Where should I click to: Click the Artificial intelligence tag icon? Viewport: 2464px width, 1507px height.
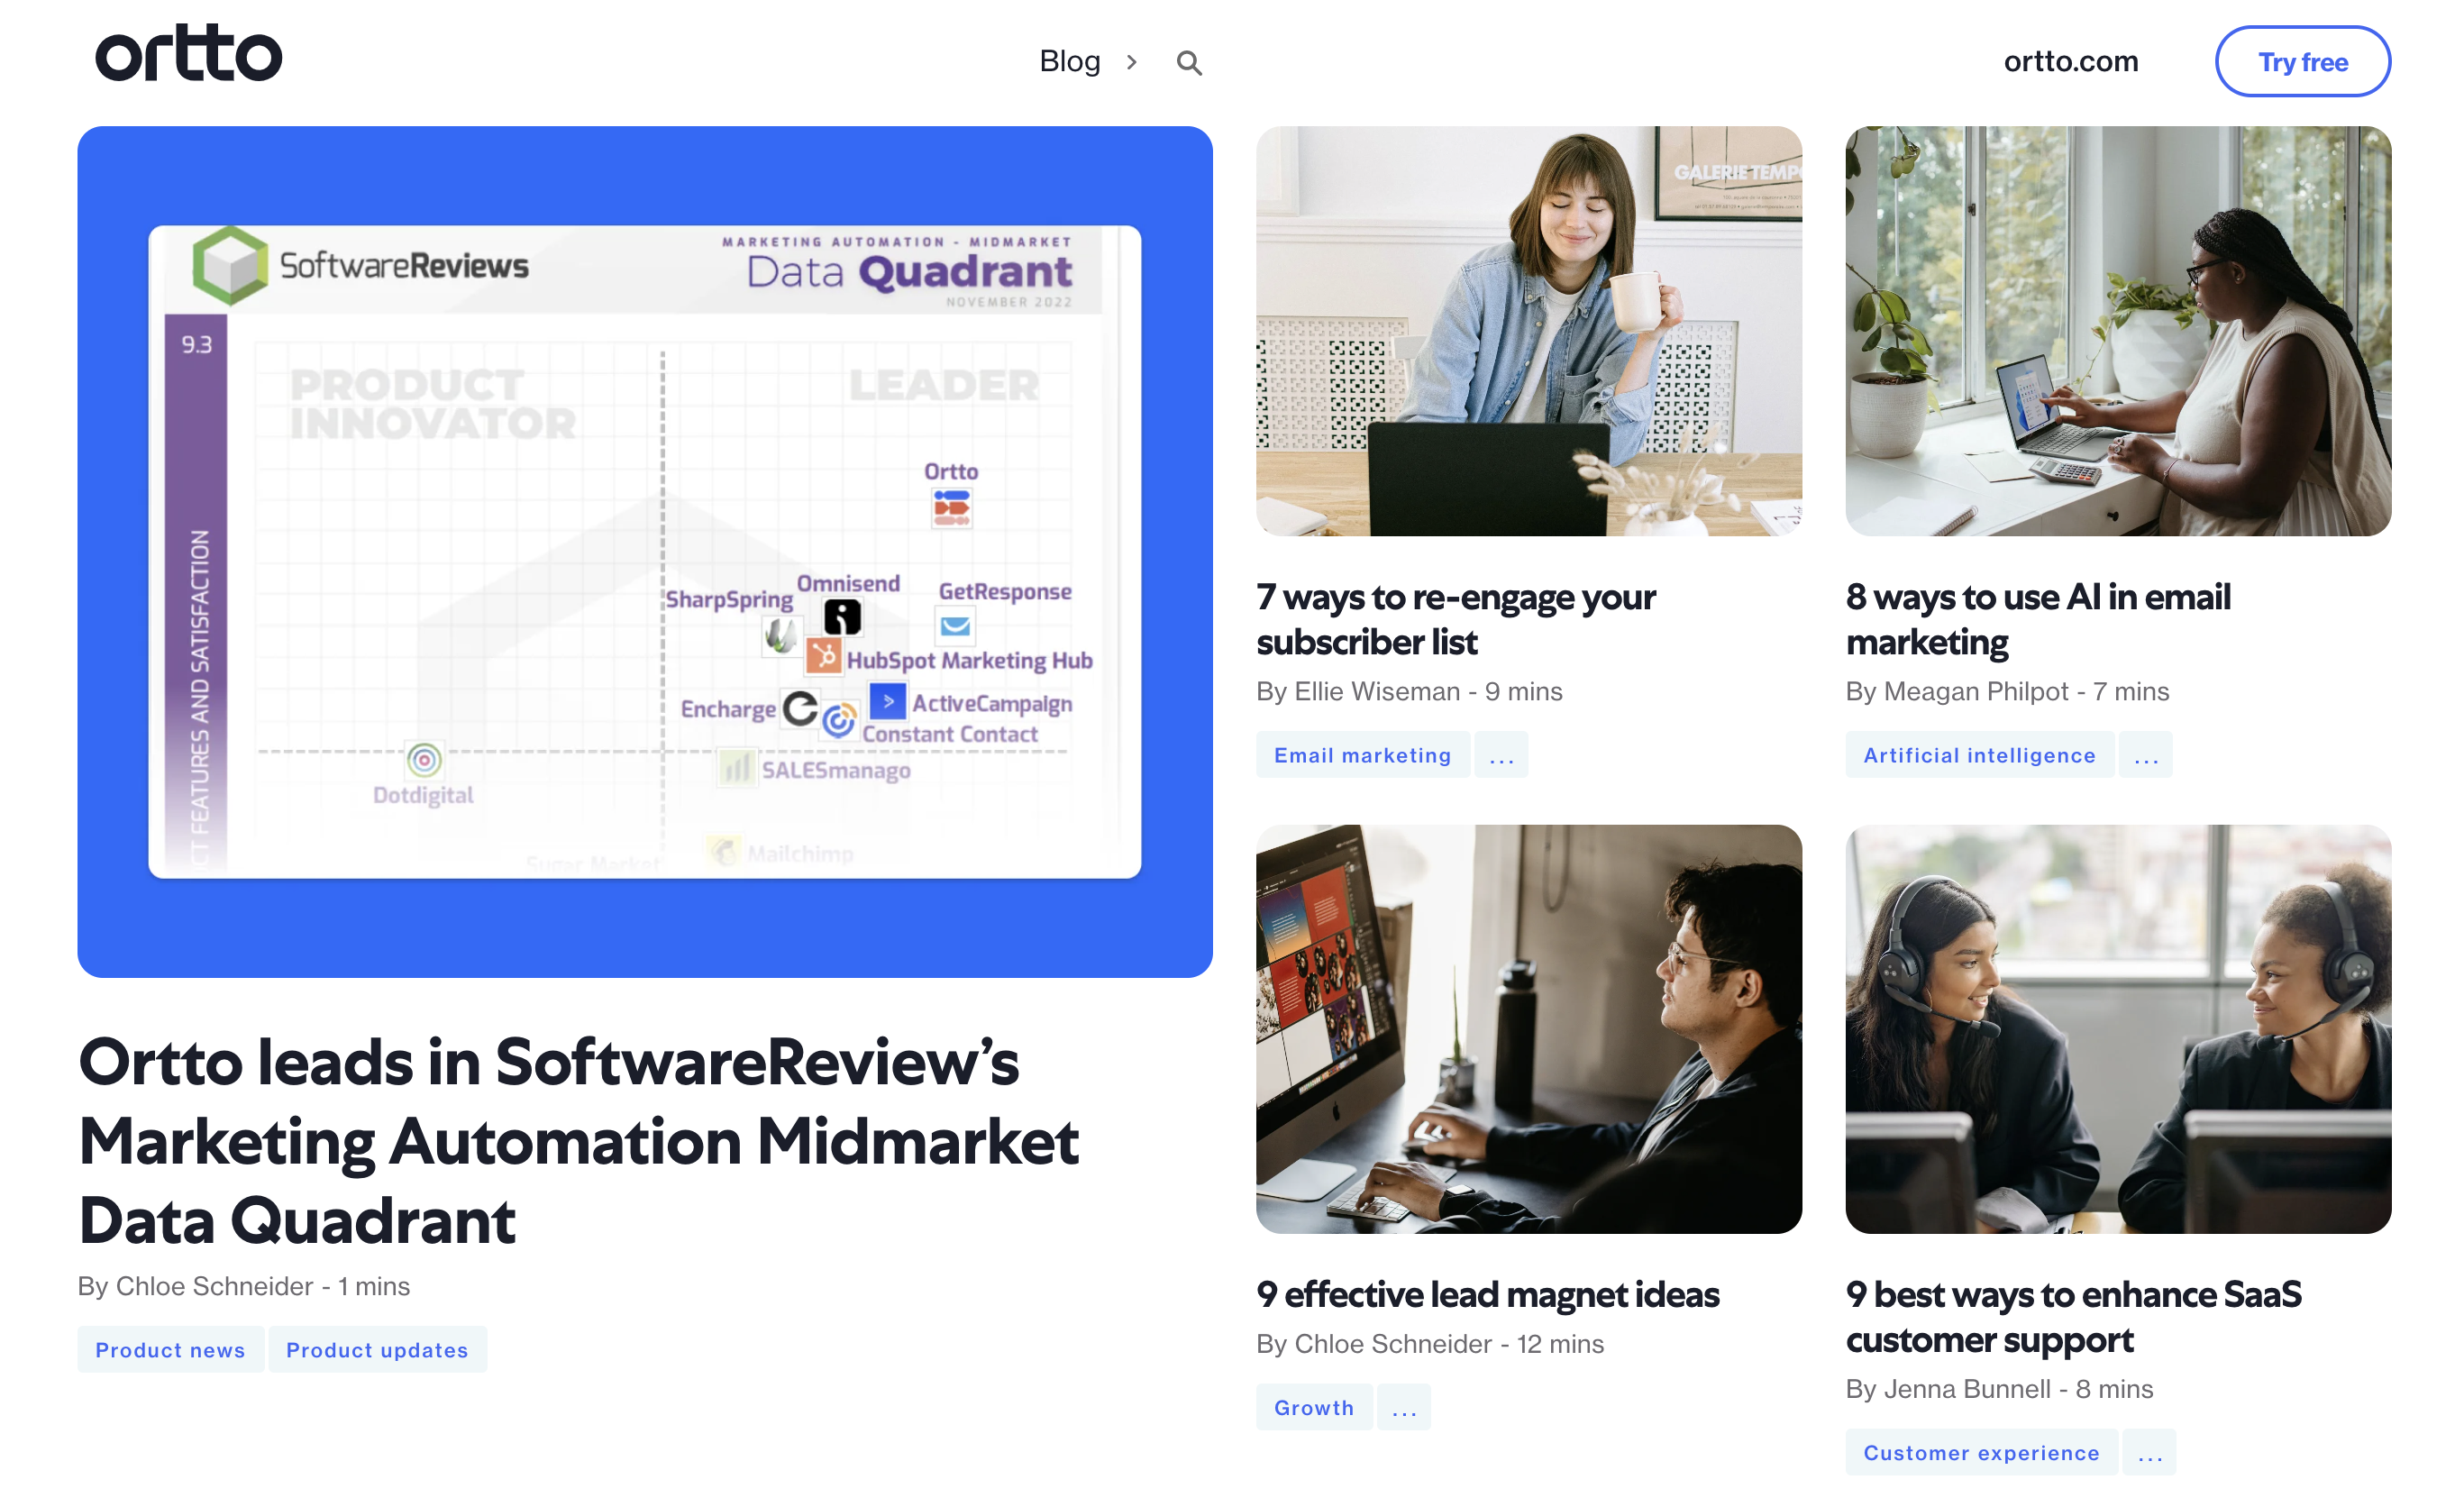tap(1978, 755)
